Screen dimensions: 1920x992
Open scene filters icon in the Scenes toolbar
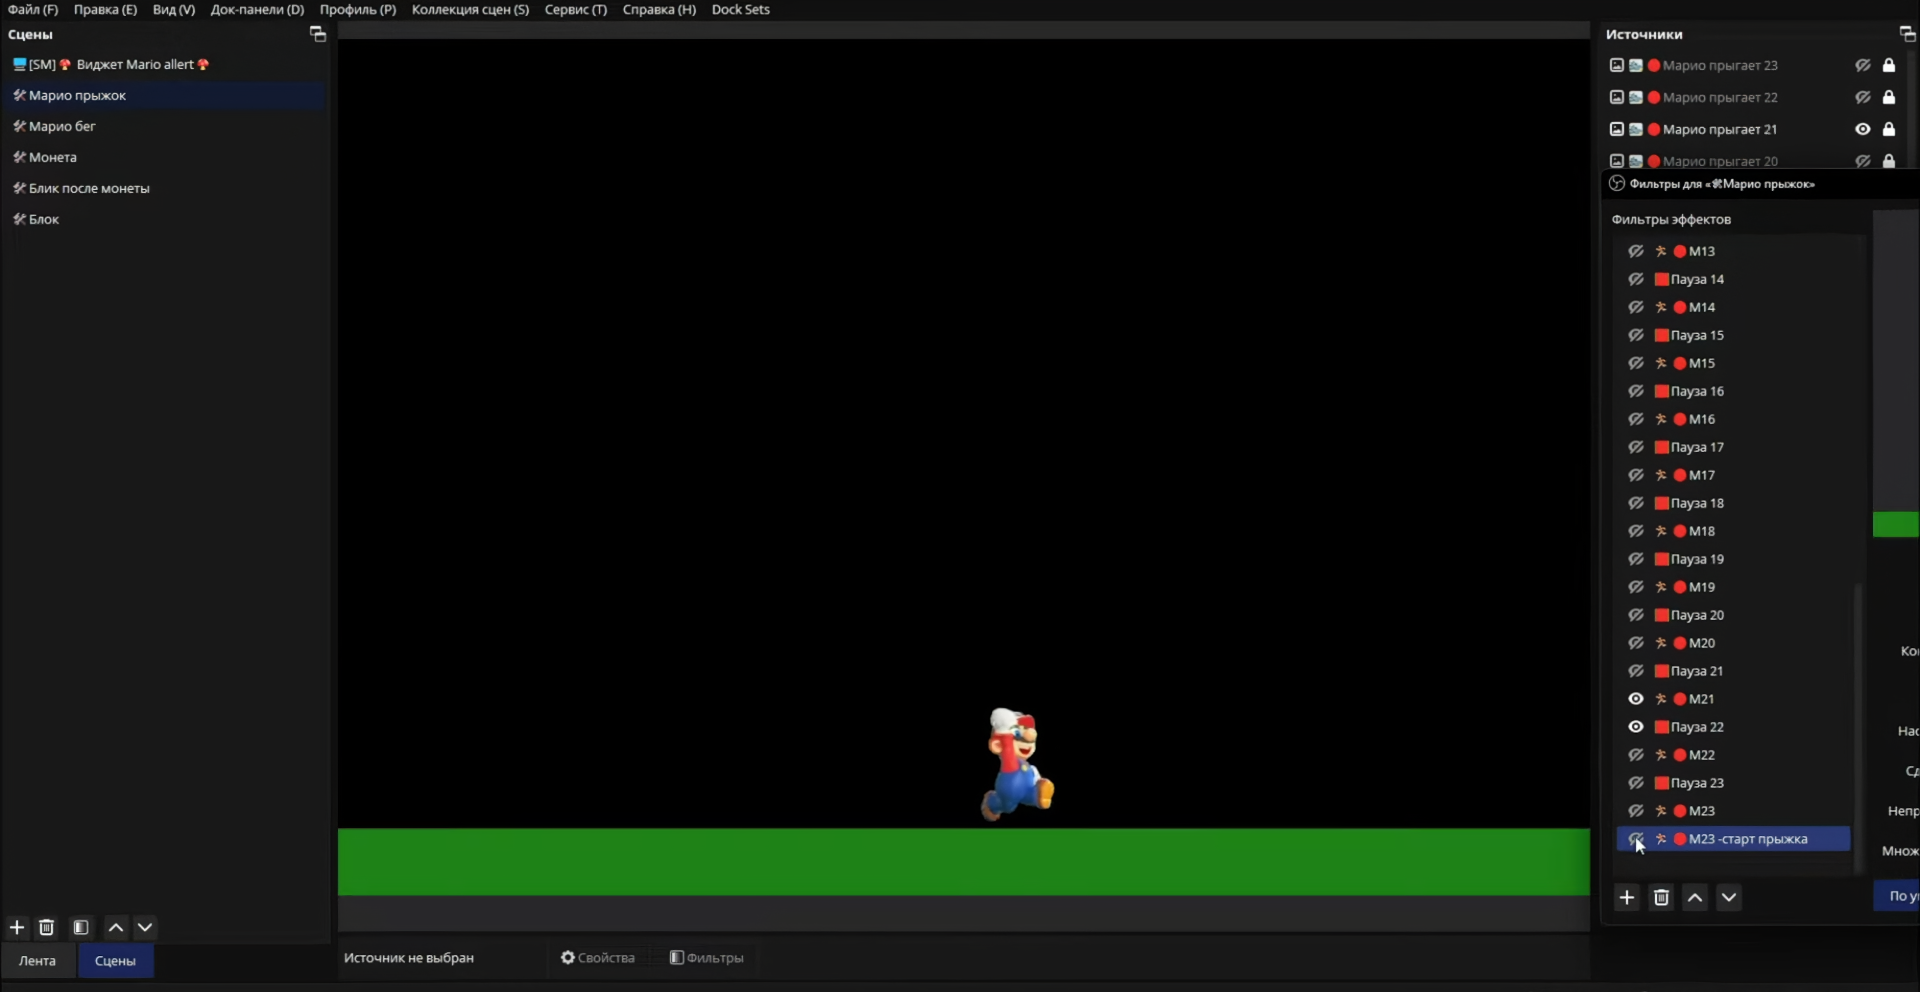[x=81, y=927]
